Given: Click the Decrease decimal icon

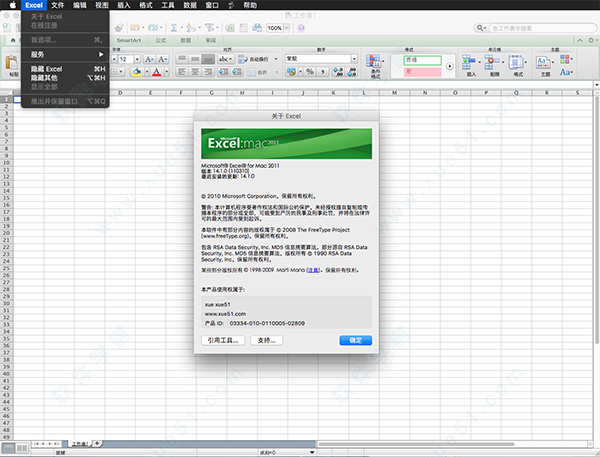Looking at the screenshot, I should 352,72.
